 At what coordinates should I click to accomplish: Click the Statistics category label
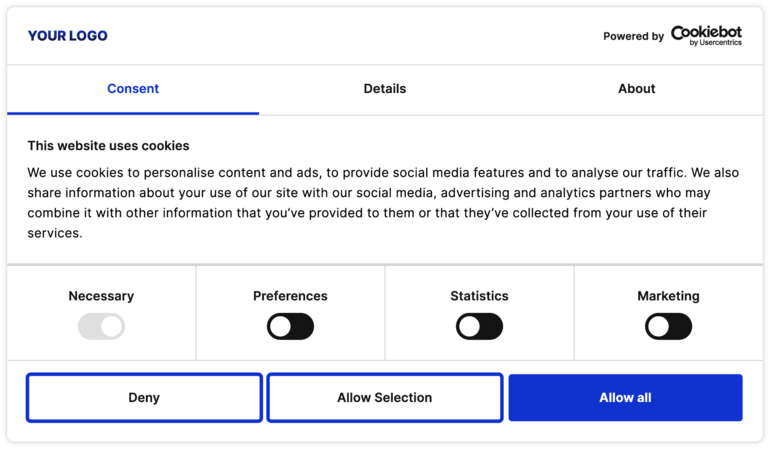pyautogui.click(x=479, y=296)
